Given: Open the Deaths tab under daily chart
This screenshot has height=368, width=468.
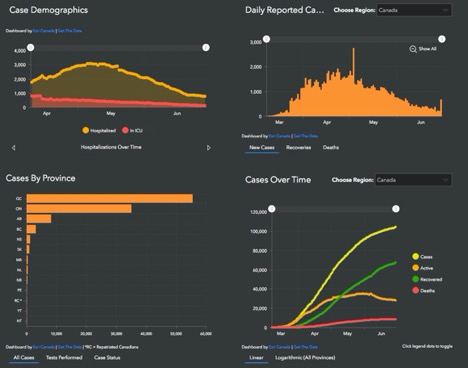Looking at the screenshot, I should pos(331,147).
